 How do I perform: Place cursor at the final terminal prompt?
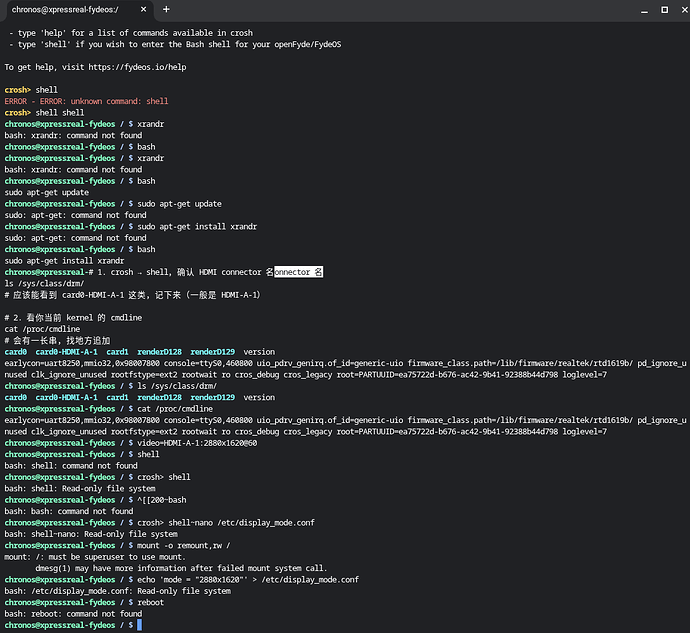(139, 625)
